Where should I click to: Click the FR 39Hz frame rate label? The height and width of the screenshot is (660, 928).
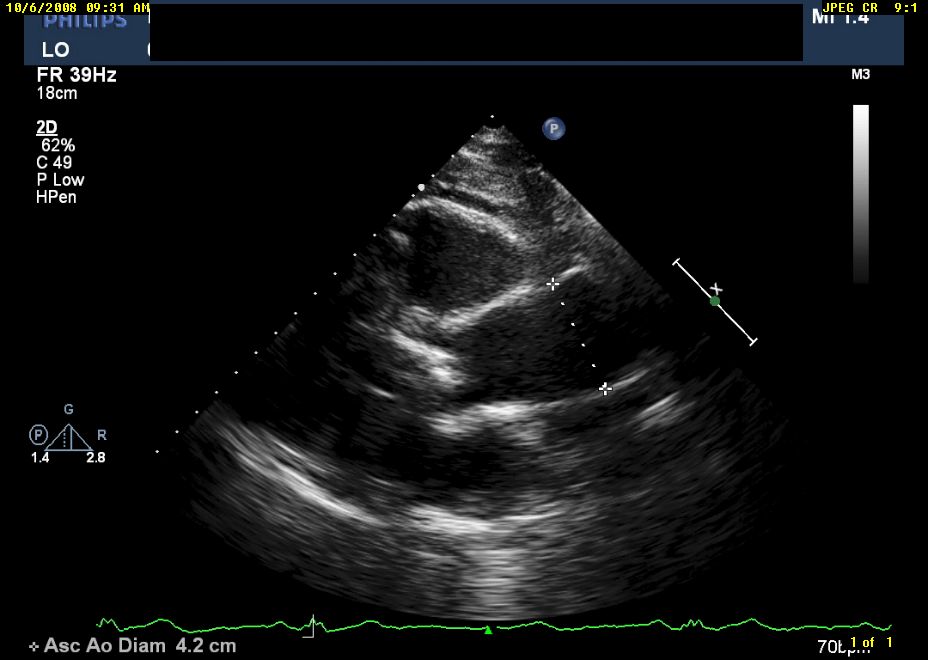76,75
